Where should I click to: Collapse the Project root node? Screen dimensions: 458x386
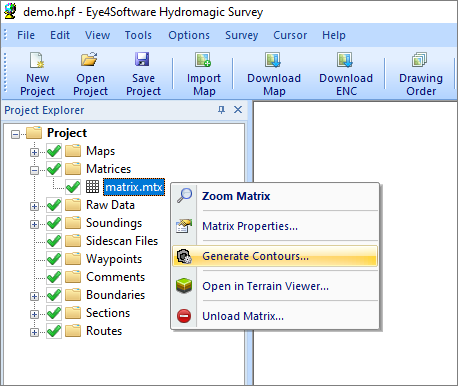(x=15, y=134)
